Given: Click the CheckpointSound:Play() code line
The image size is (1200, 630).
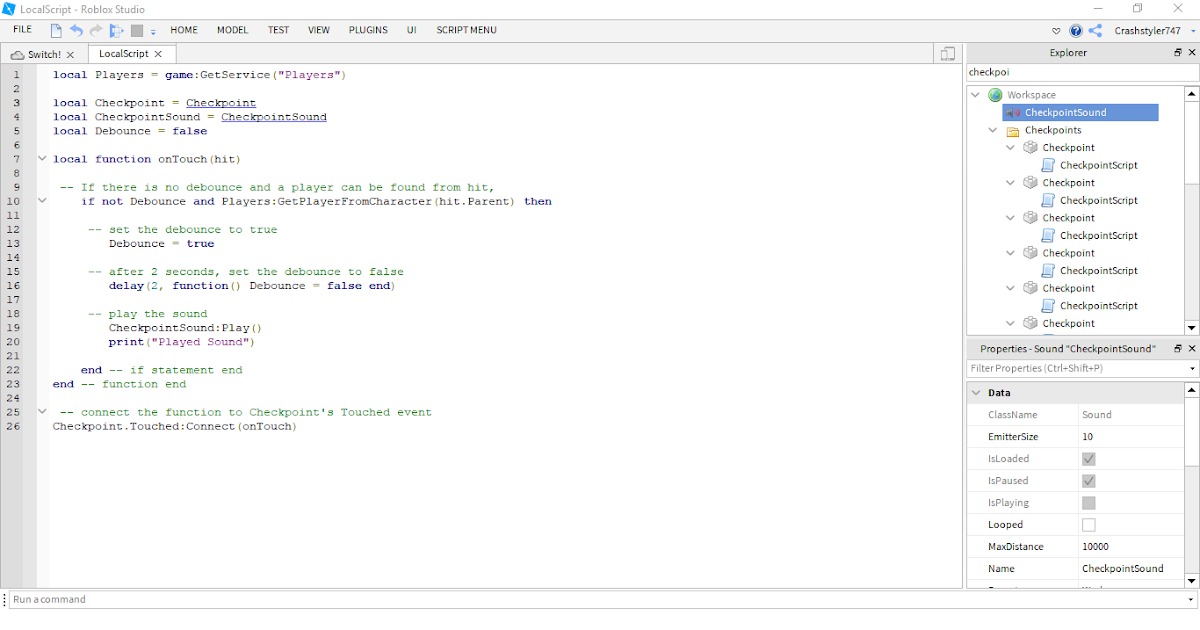Looking at the screenshot, I should [x=185, y=328].
